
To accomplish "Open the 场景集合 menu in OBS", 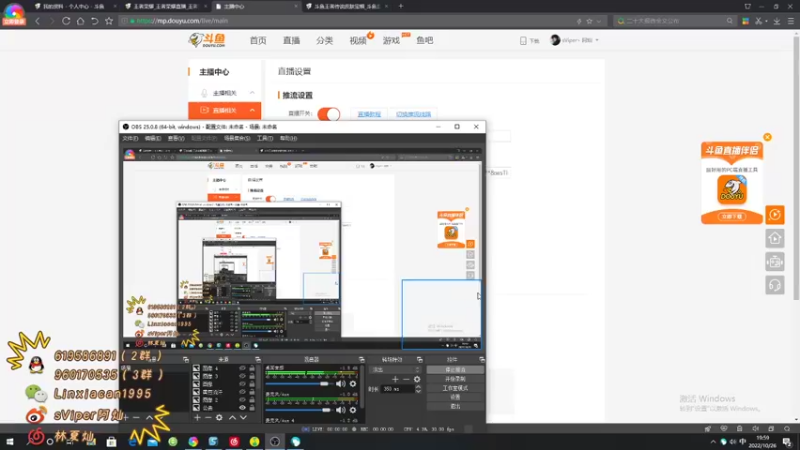I will point(237,138).
